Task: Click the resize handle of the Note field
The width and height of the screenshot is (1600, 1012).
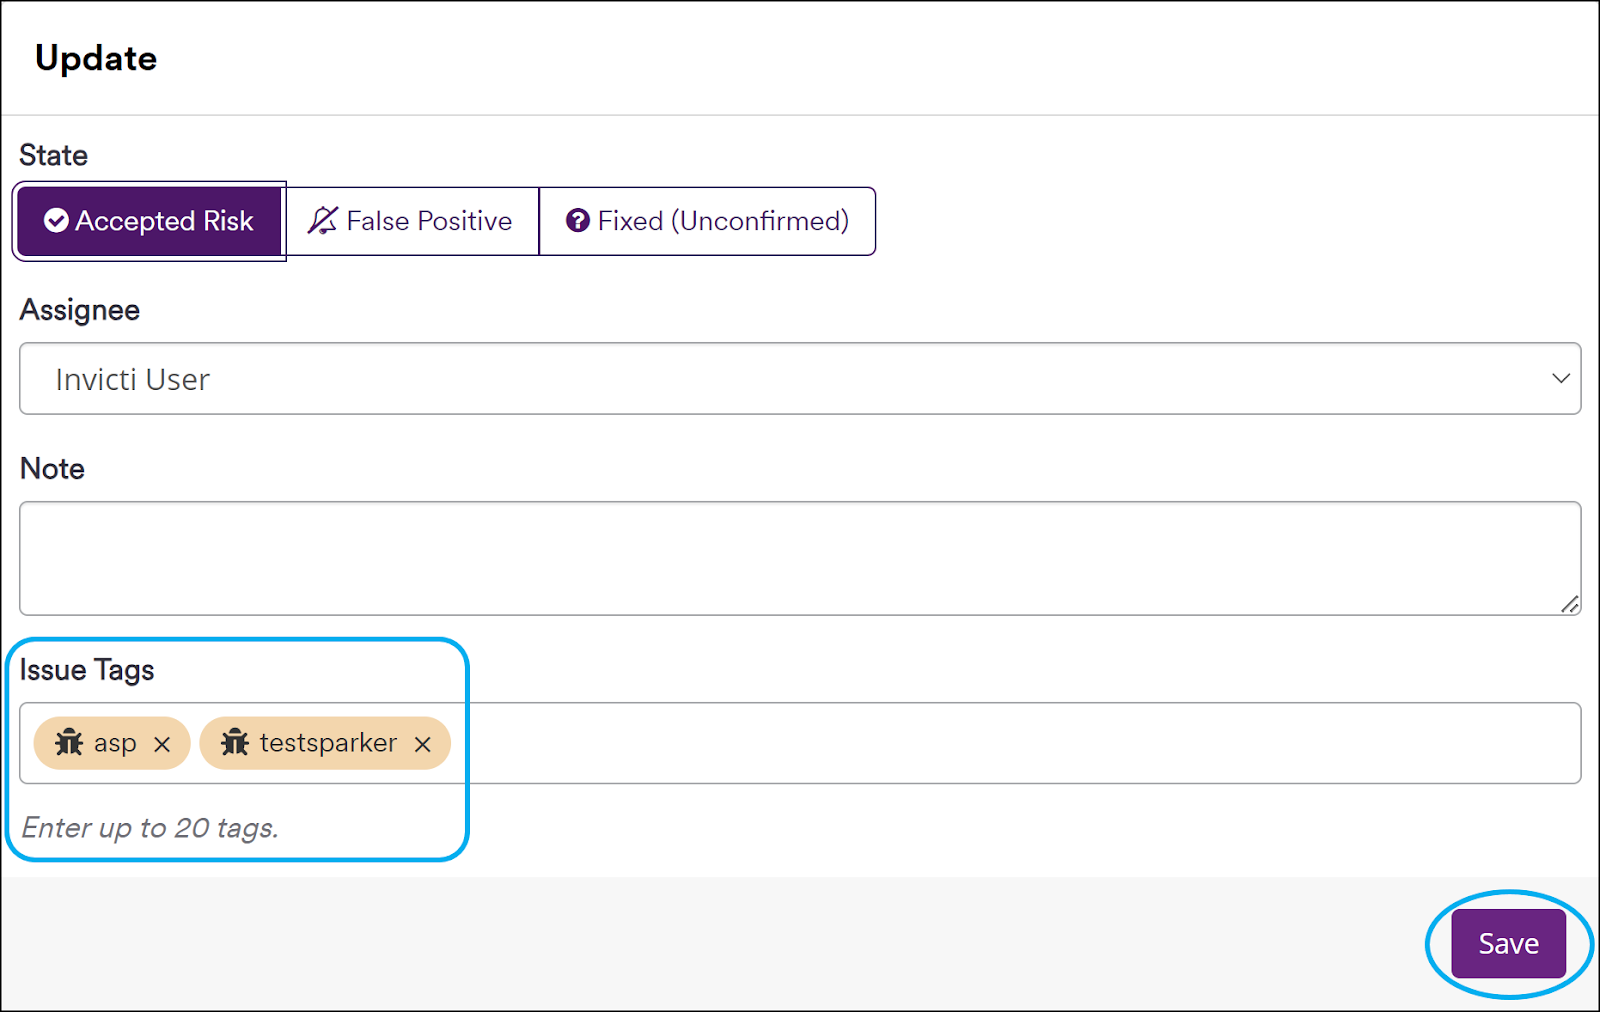Action: 1570,605
